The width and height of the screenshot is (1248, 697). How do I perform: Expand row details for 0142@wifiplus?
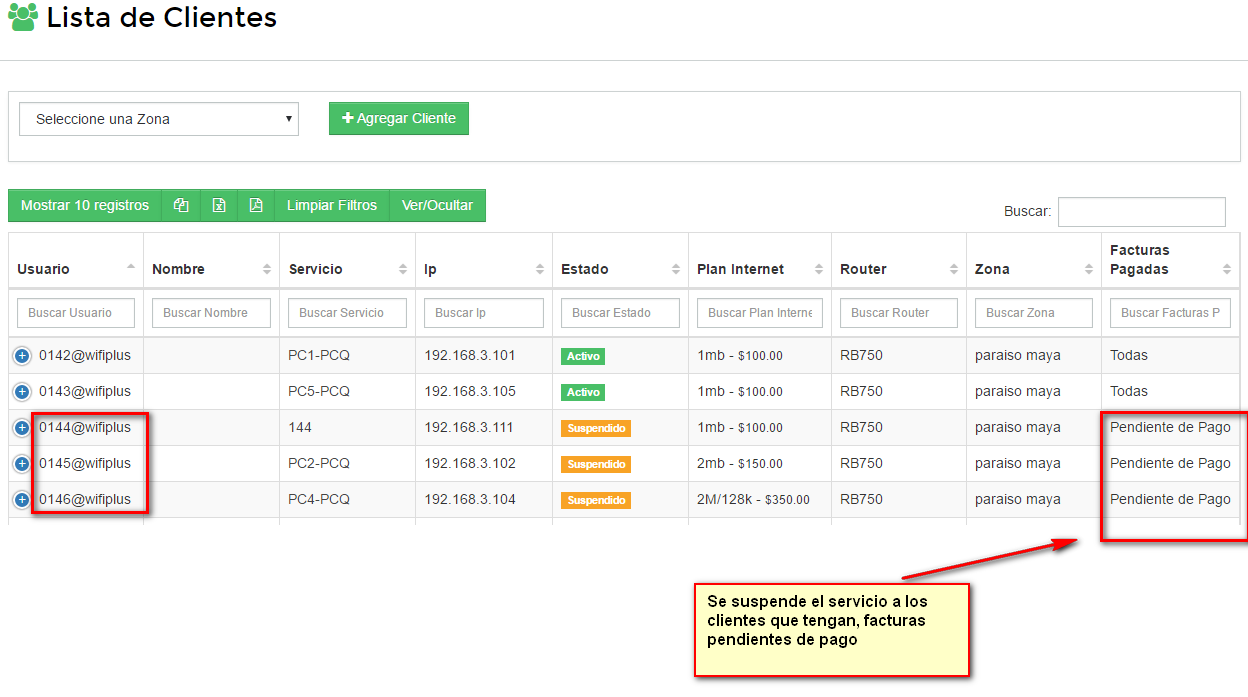click(22, 356)
